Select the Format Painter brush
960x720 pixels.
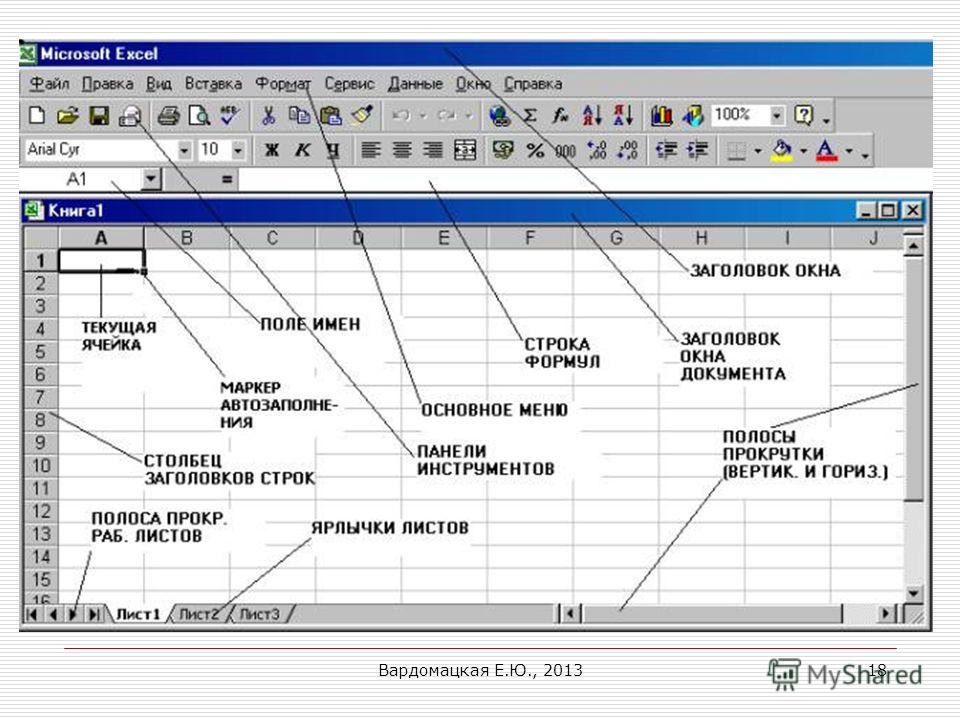tap(362, 115)
